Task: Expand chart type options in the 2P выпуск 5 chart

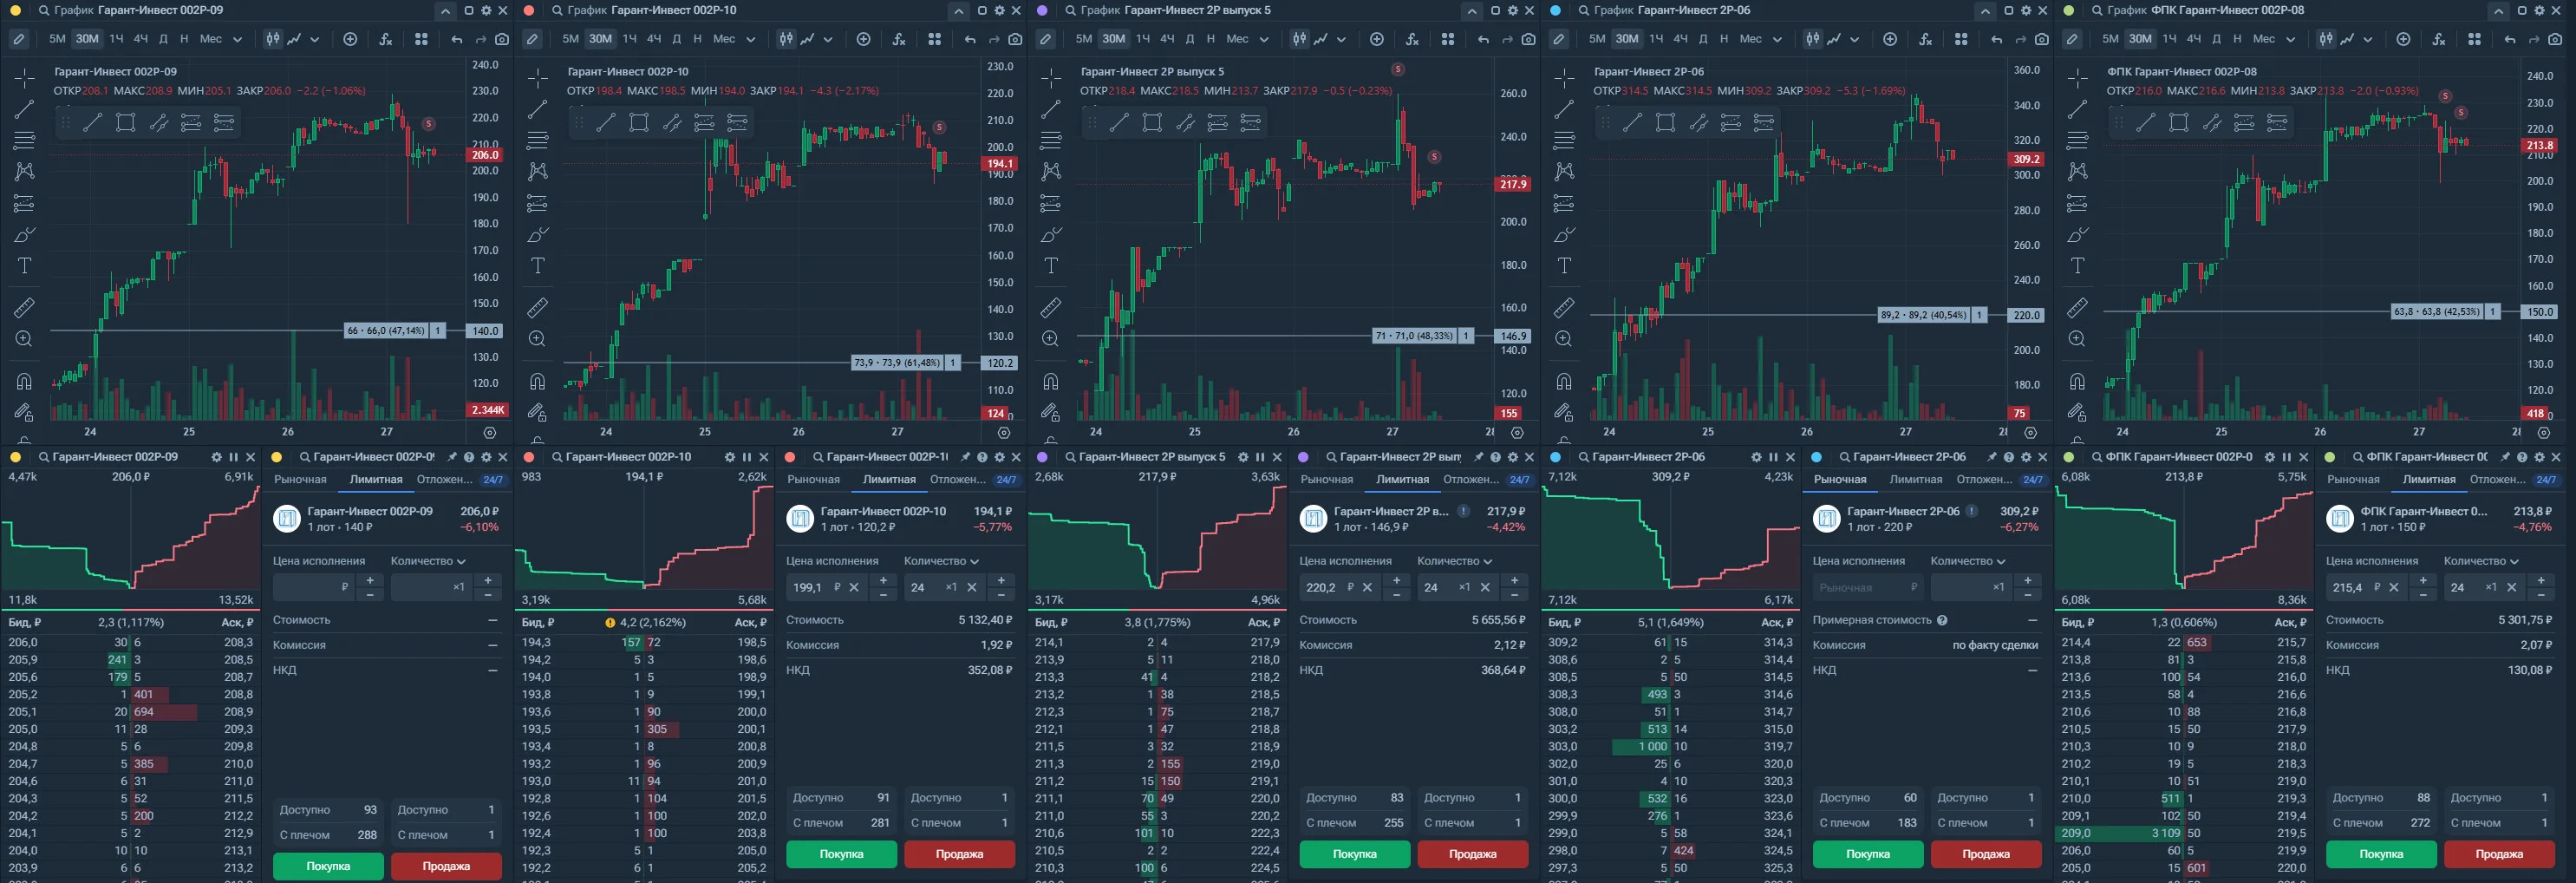Action: pyautogui.click(x=1341, y=39)
